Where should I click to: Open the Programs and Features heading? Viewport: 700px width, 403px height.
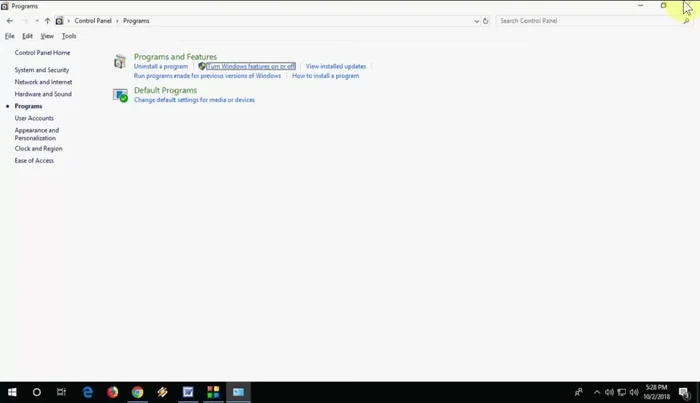click(175, 57)
